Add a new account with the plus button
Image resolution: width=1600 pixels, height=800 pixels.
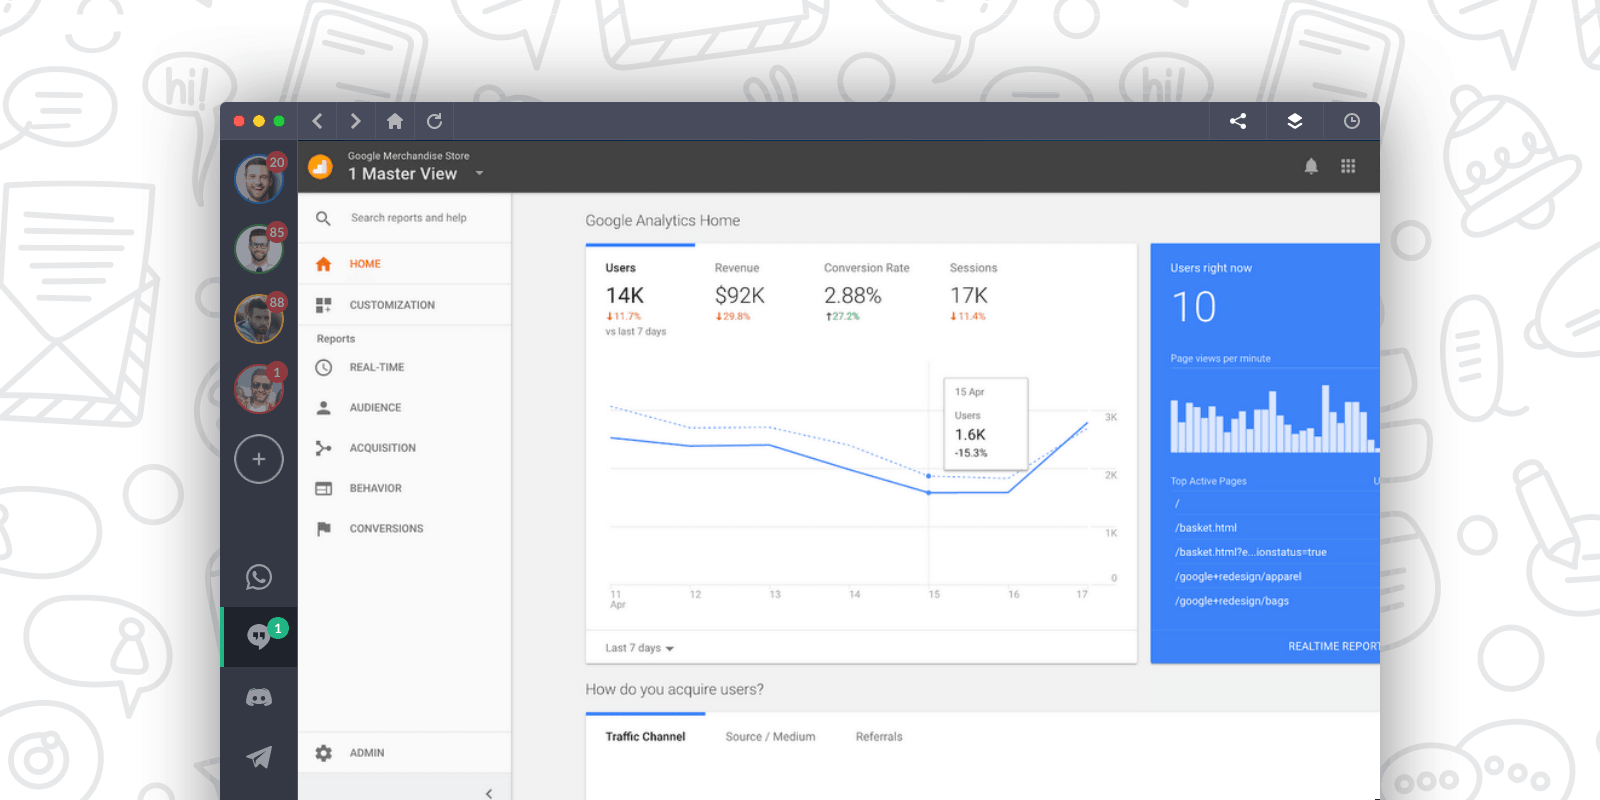point(259,459)
